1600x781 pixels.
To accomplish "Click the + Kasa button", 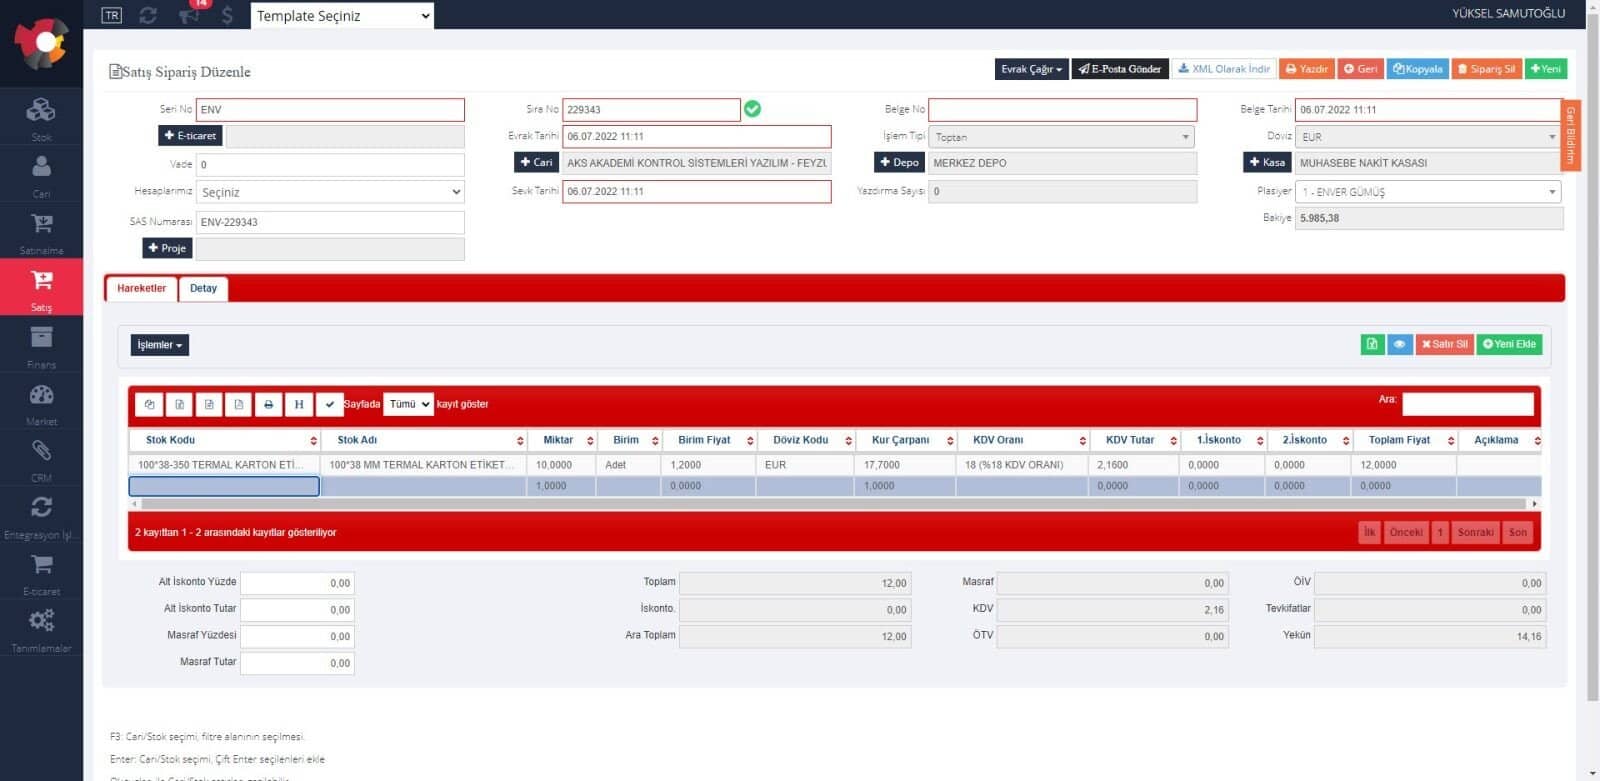I will [x=1267, y=162].
